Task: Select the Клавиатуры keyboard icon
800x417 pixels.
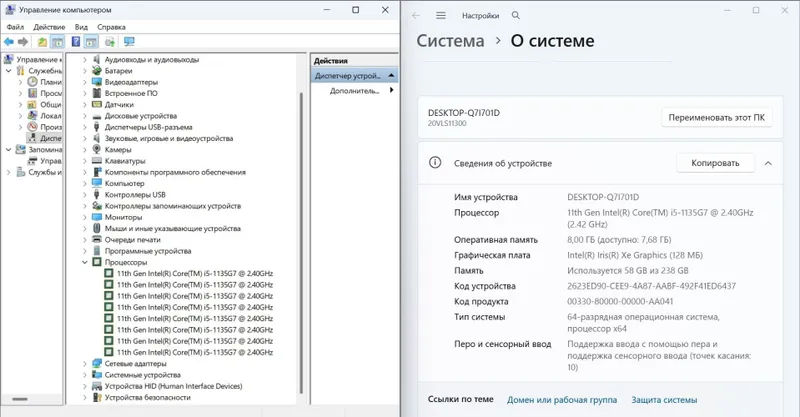Action: (x=97, y=161)
